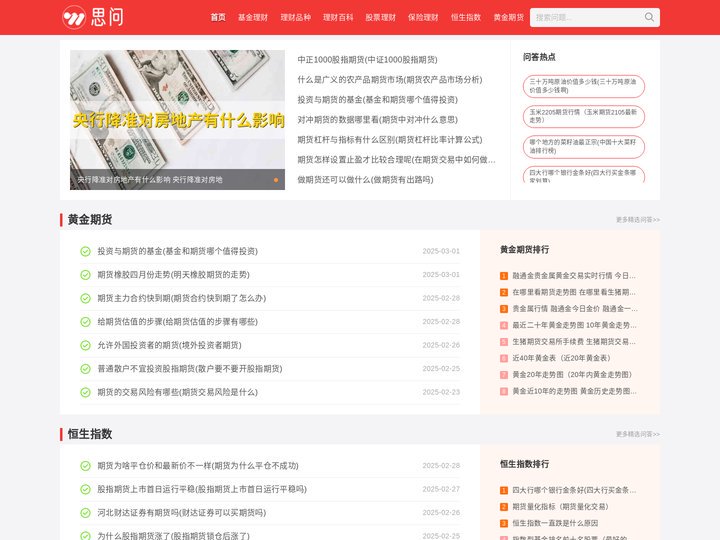The width and height of the screenshot is (720, 540).
Task: Click 玉米2205期货行情 hot topic pill
Action: (584, 117)
